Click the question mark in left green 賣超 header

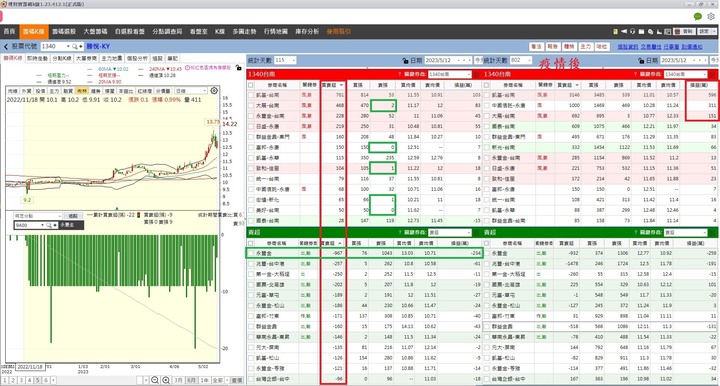[x=400, y=233]
